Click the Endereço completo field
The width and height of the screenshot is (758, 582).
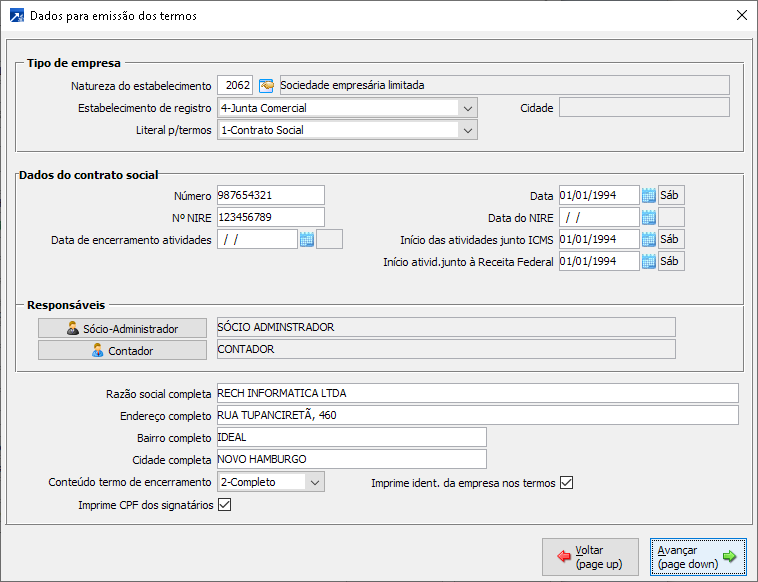click(478, 415)
